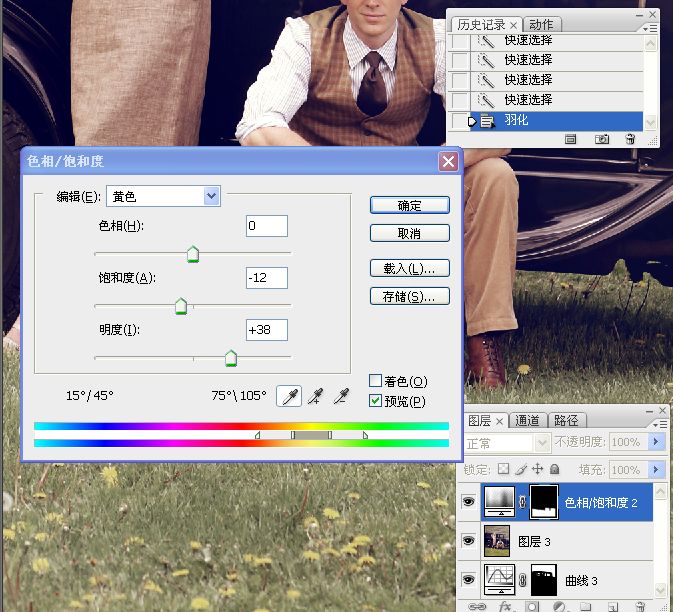Open the 不透明度 opacity slider arrow
The image size is (673, 612).
click(x=656, y=441)
